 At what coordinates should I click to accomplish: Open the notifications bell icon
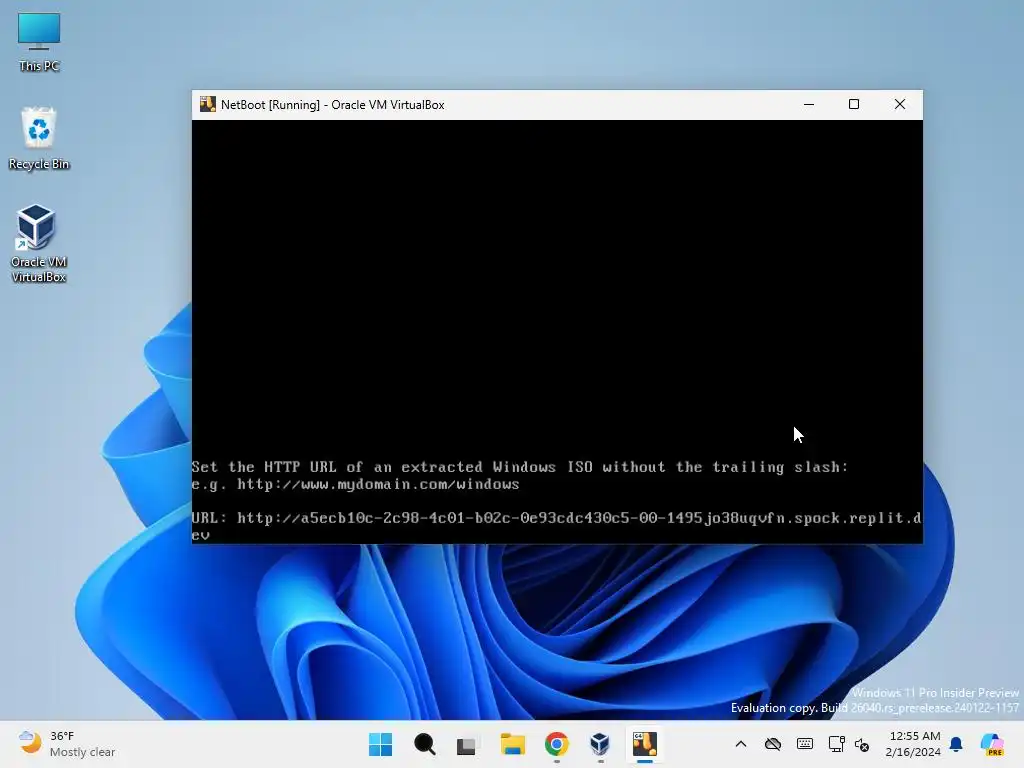pyautogui.click(x=956, y=744)
